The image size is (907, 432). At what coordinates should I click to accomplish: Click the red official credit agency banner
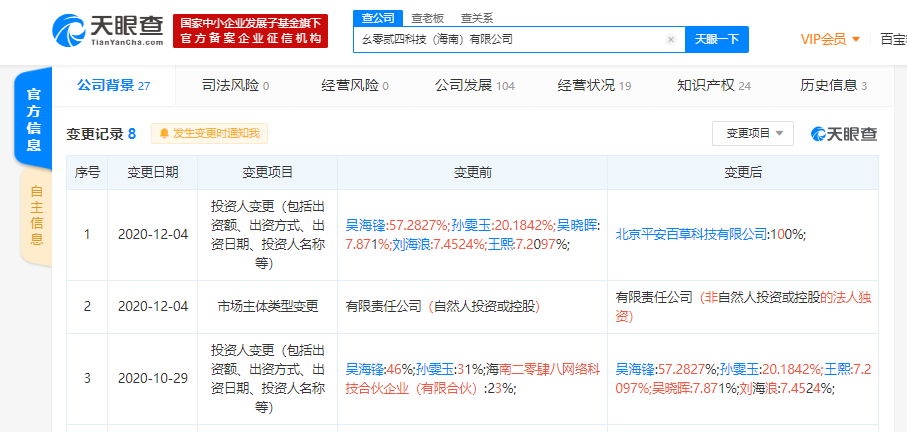[250, 30]
